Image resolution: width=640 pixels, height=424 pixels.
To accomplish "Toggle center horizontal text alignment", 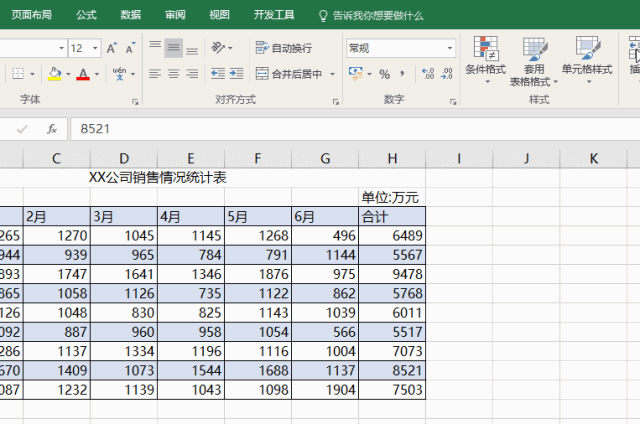I will pos(174,74).
